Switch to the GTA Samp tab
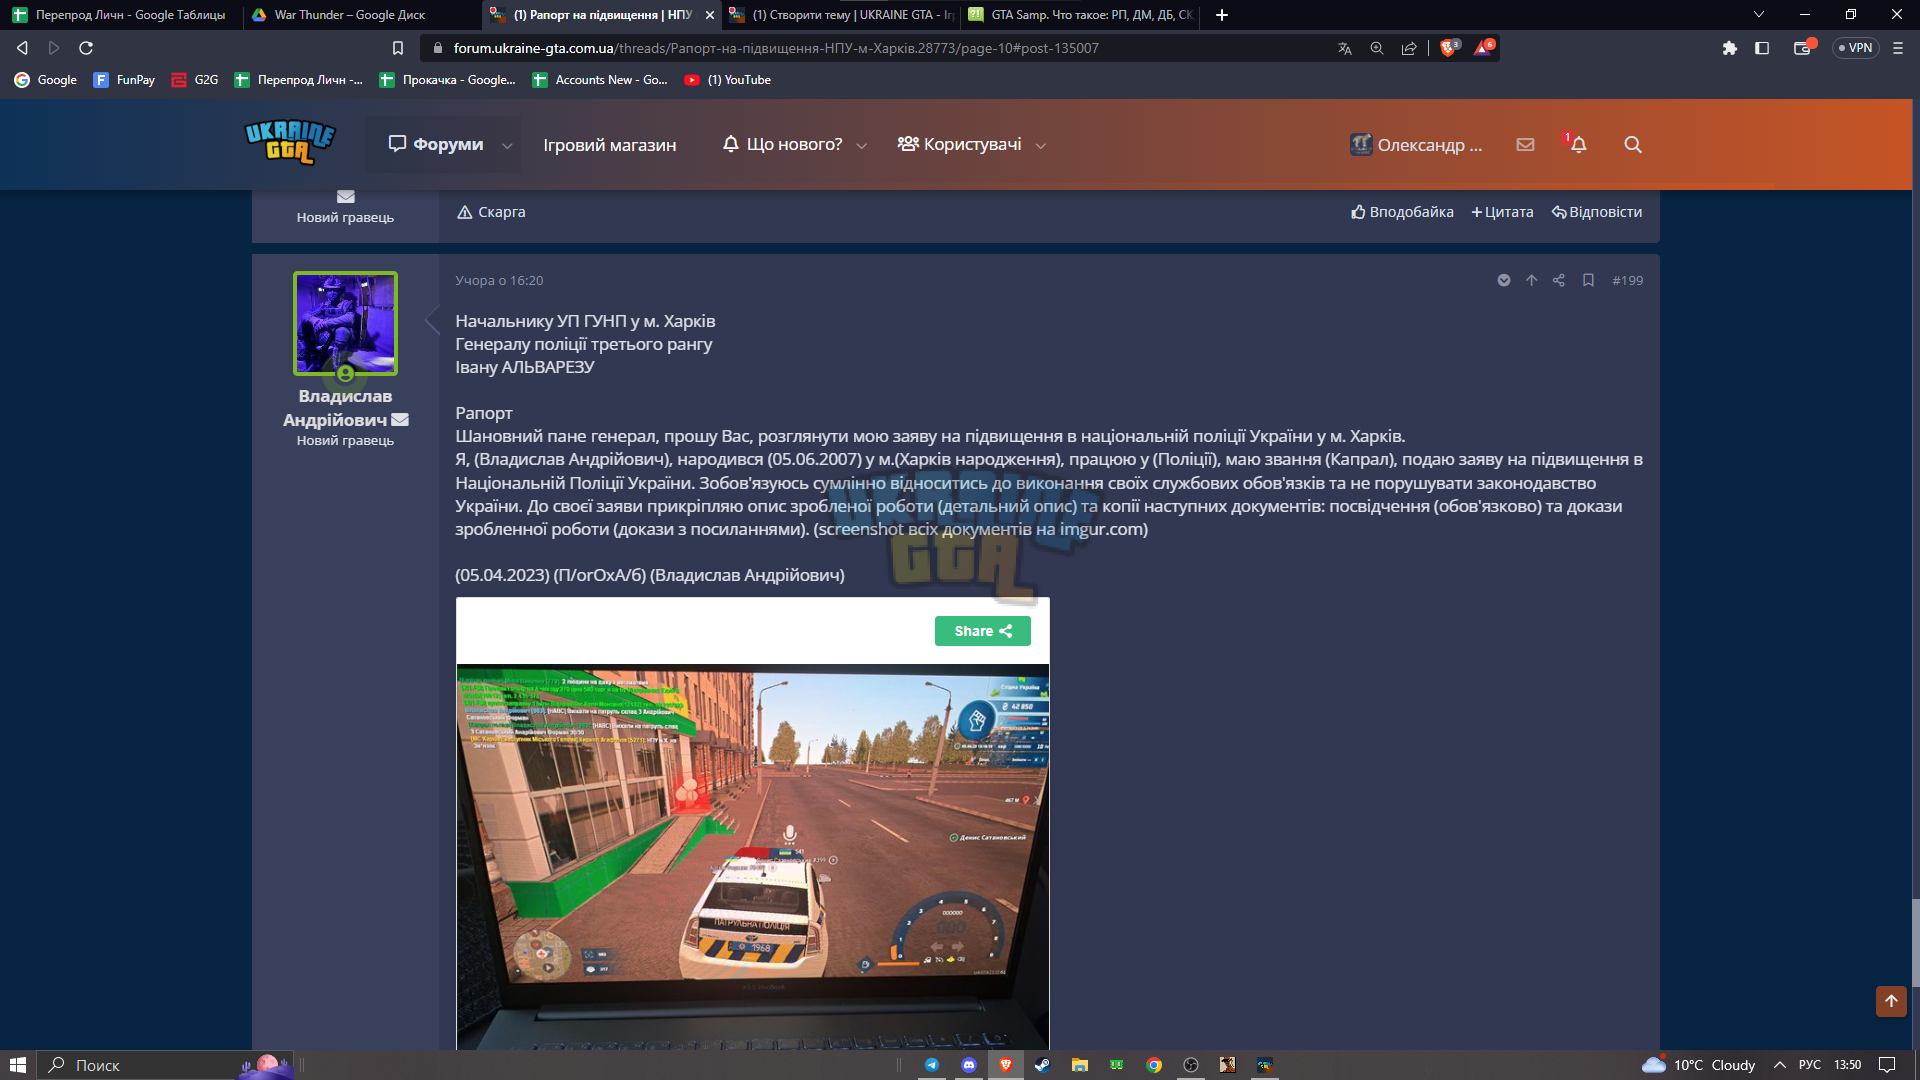The width and height of the screenshot is (1920, 1080). click(1081, 15)
